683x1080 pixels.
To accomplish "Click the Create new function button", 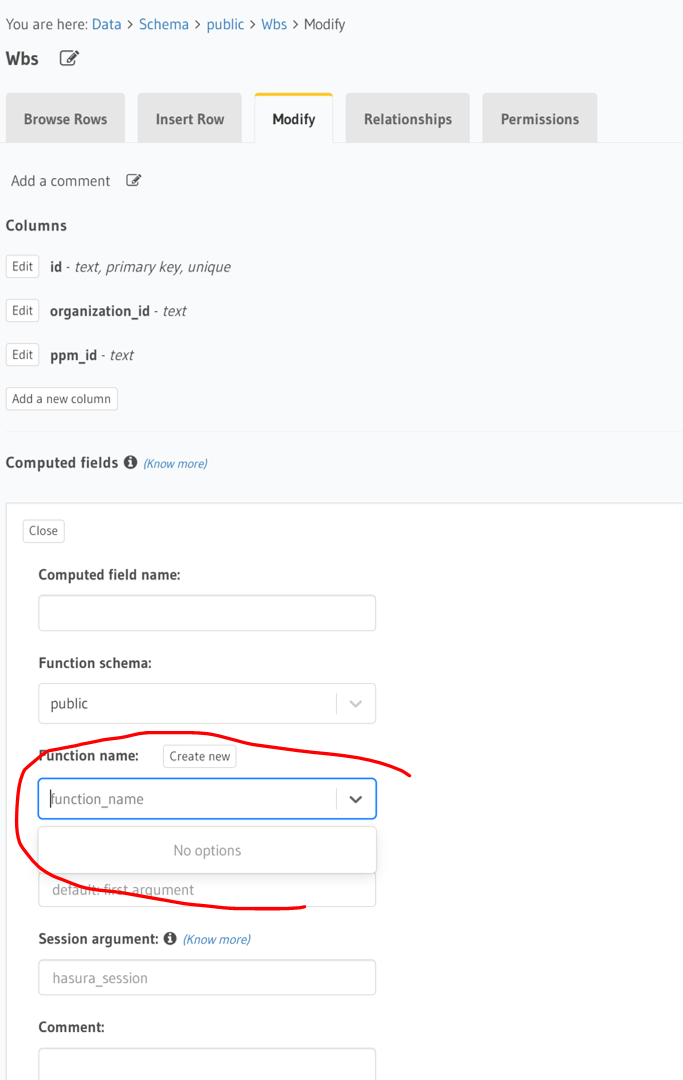I will (x=200, y=756).
